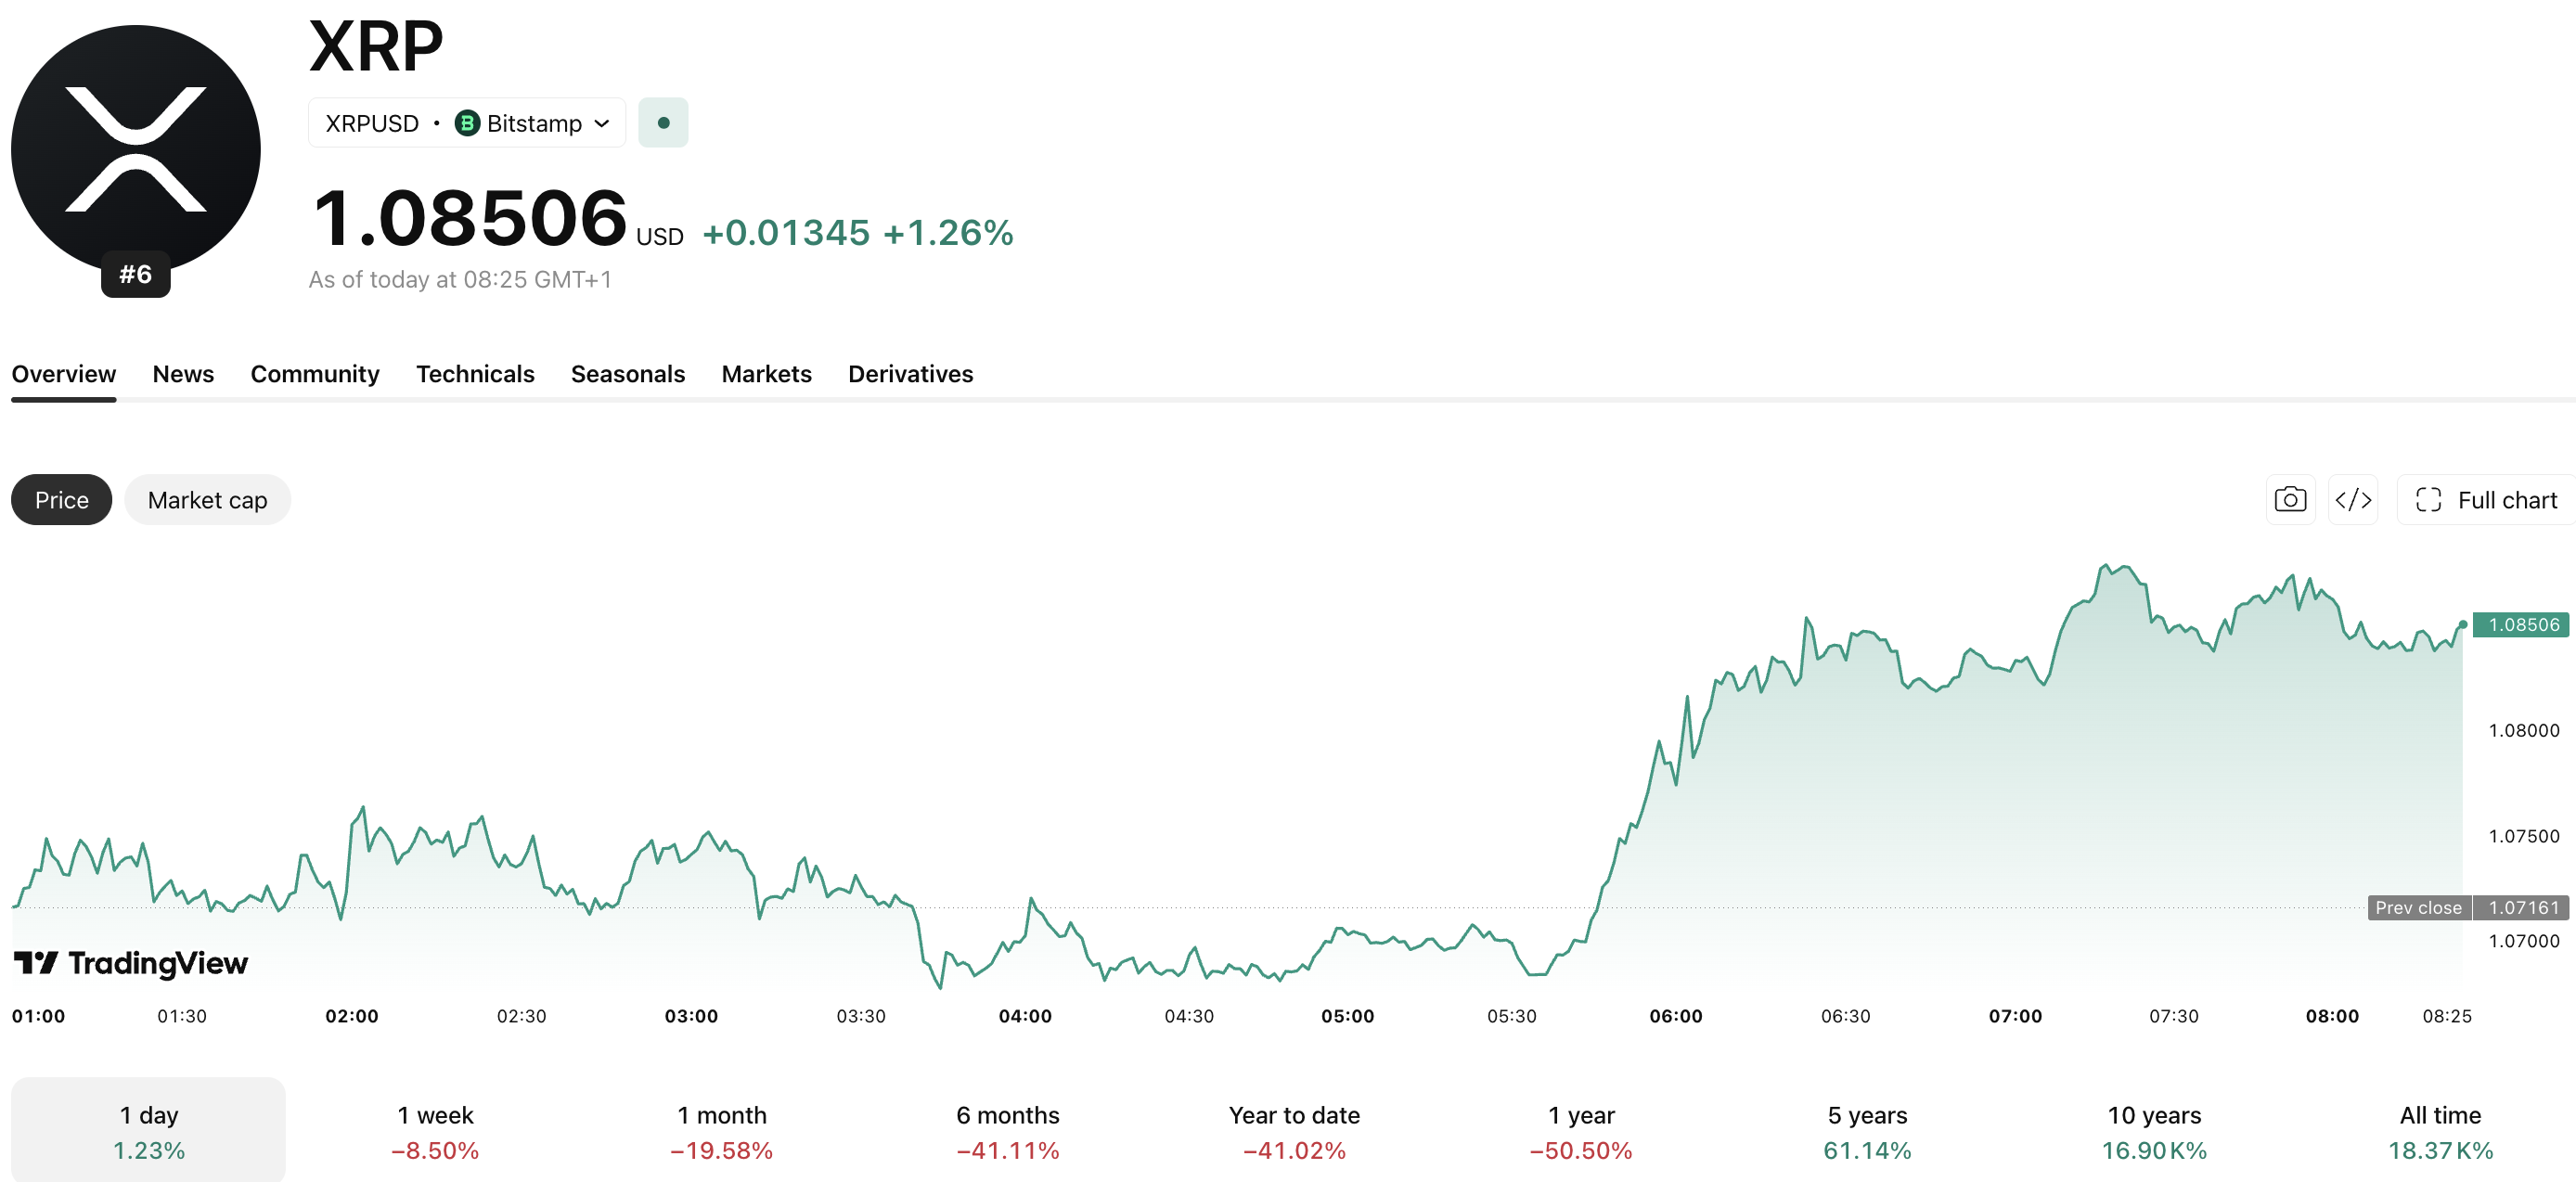Click the Bitstamp exchange logo icon

point(467,123)
